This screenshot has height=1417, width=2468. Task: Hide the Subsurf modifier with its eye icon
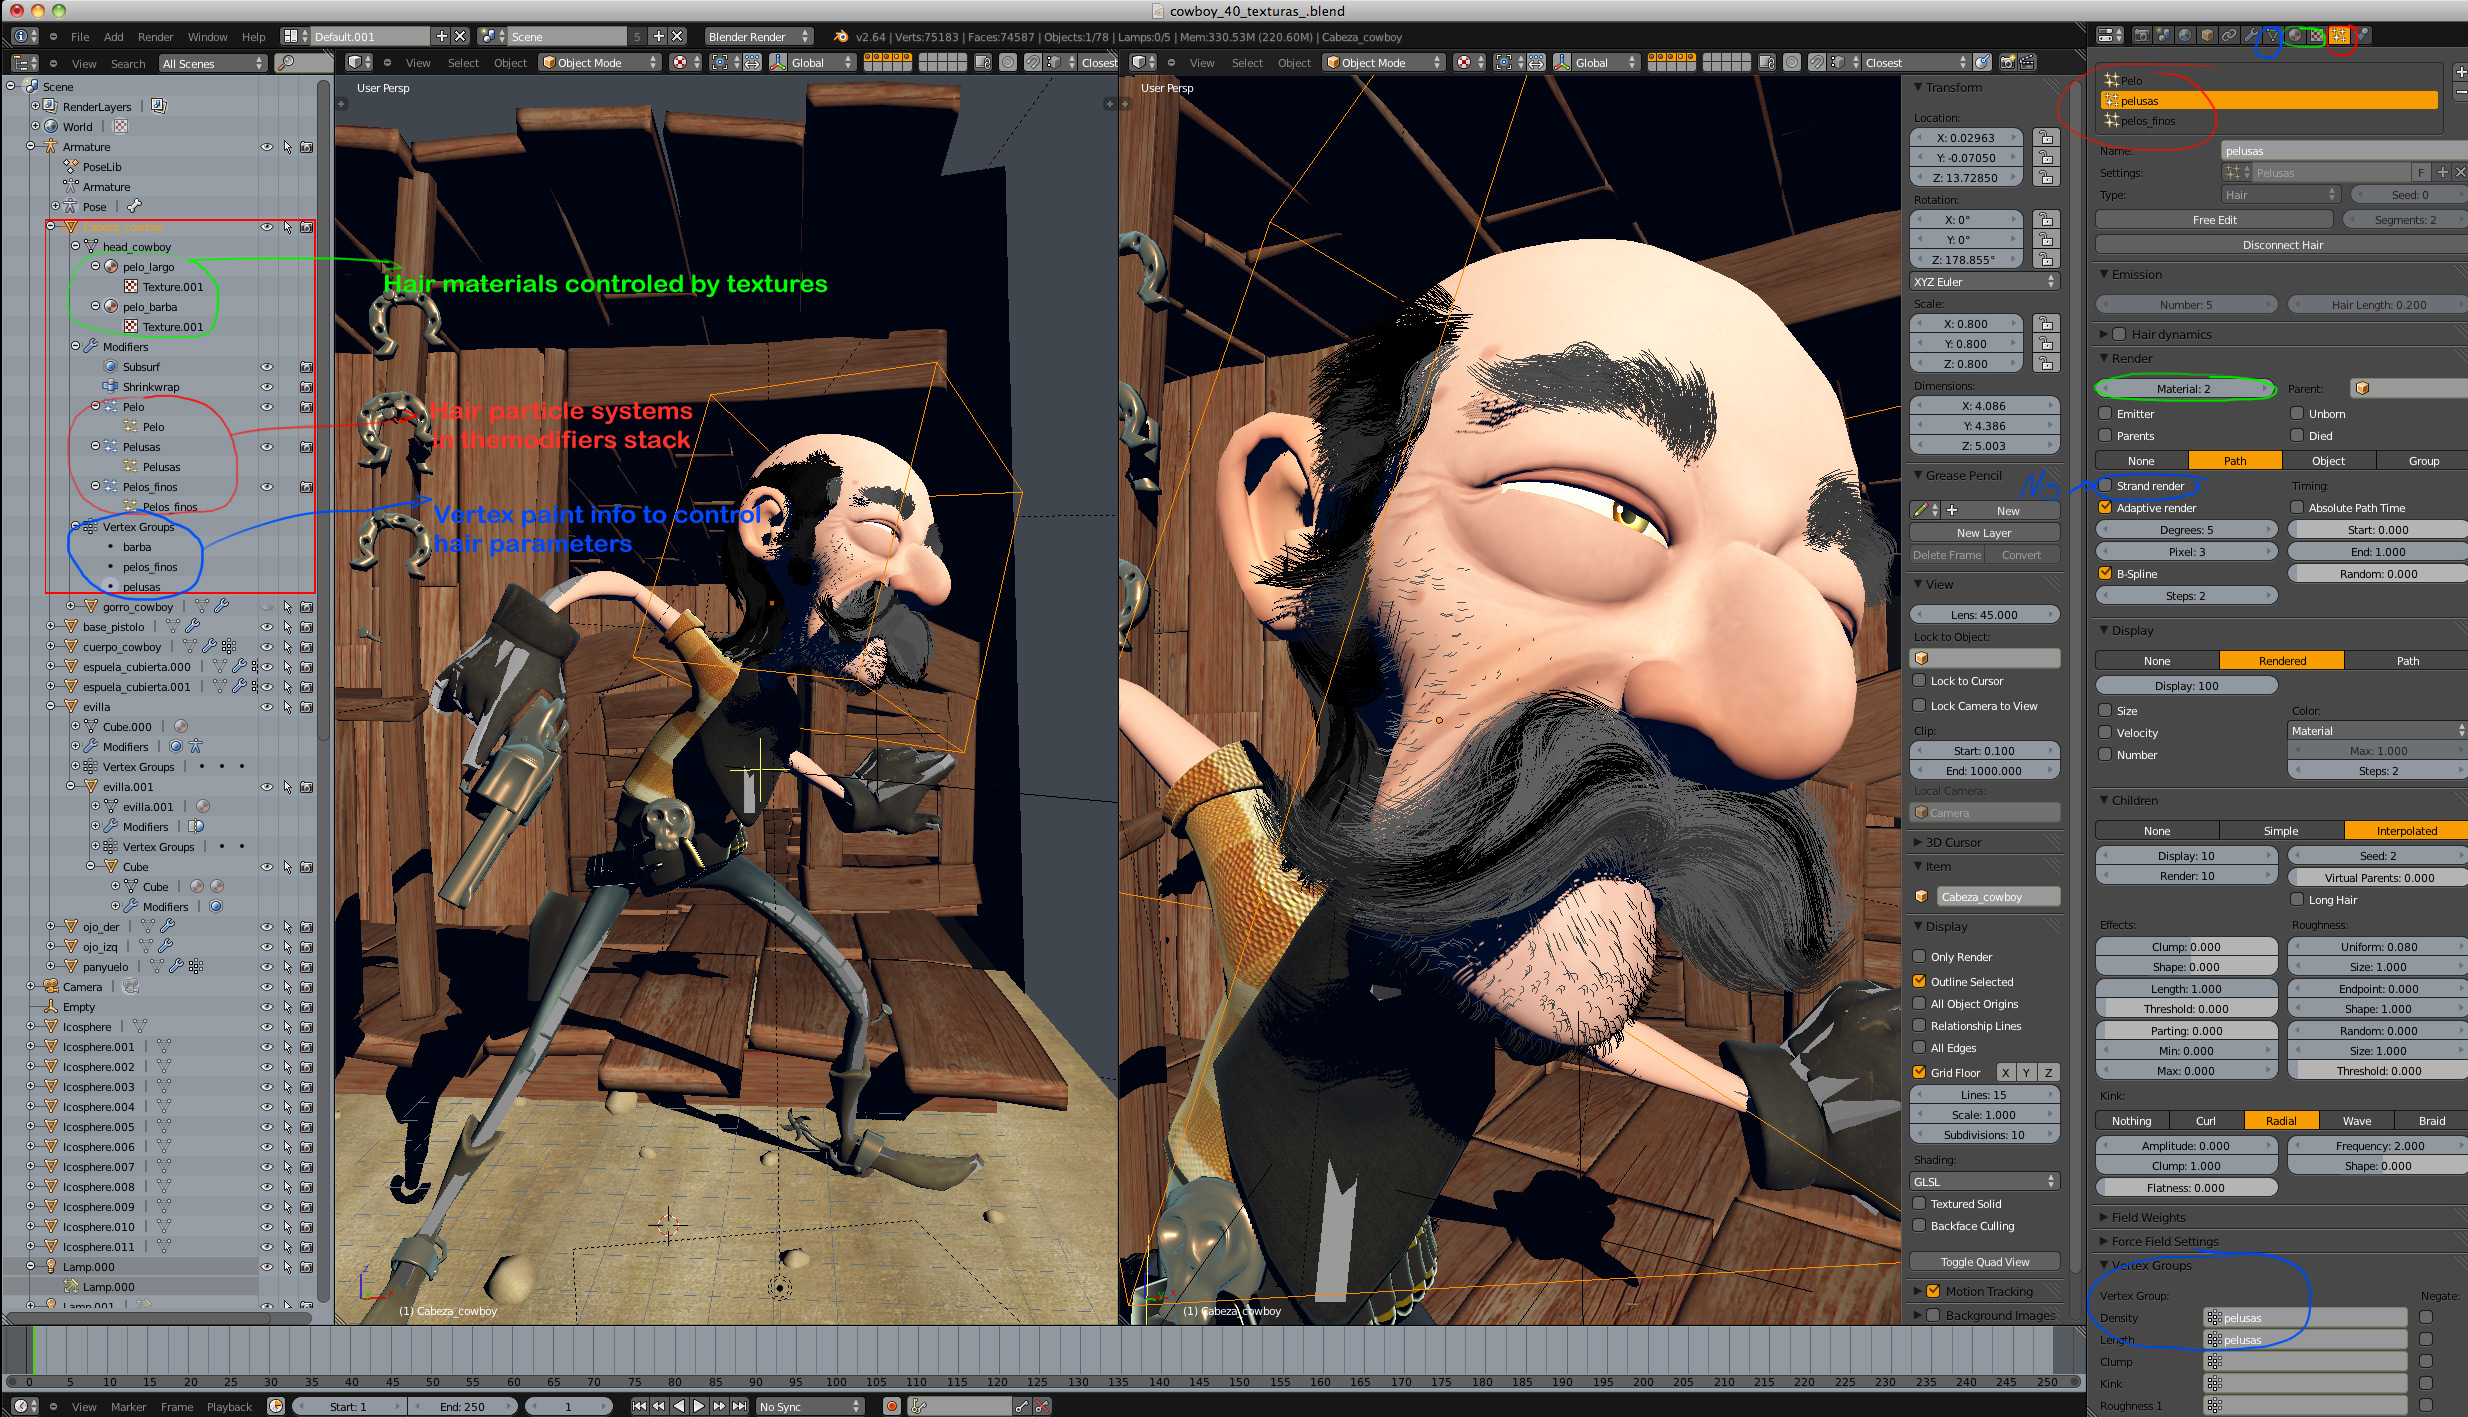(x=267, y=367)
